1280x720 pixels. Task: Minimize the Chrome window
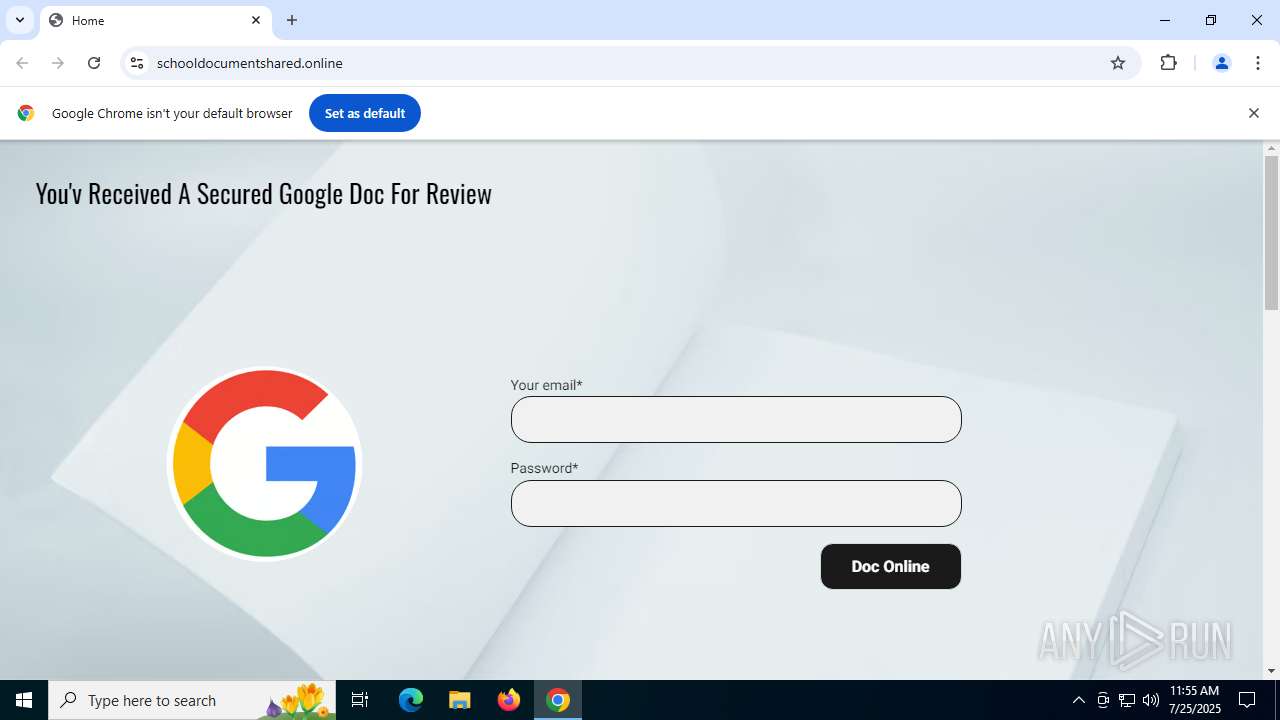coord(1165,20)
